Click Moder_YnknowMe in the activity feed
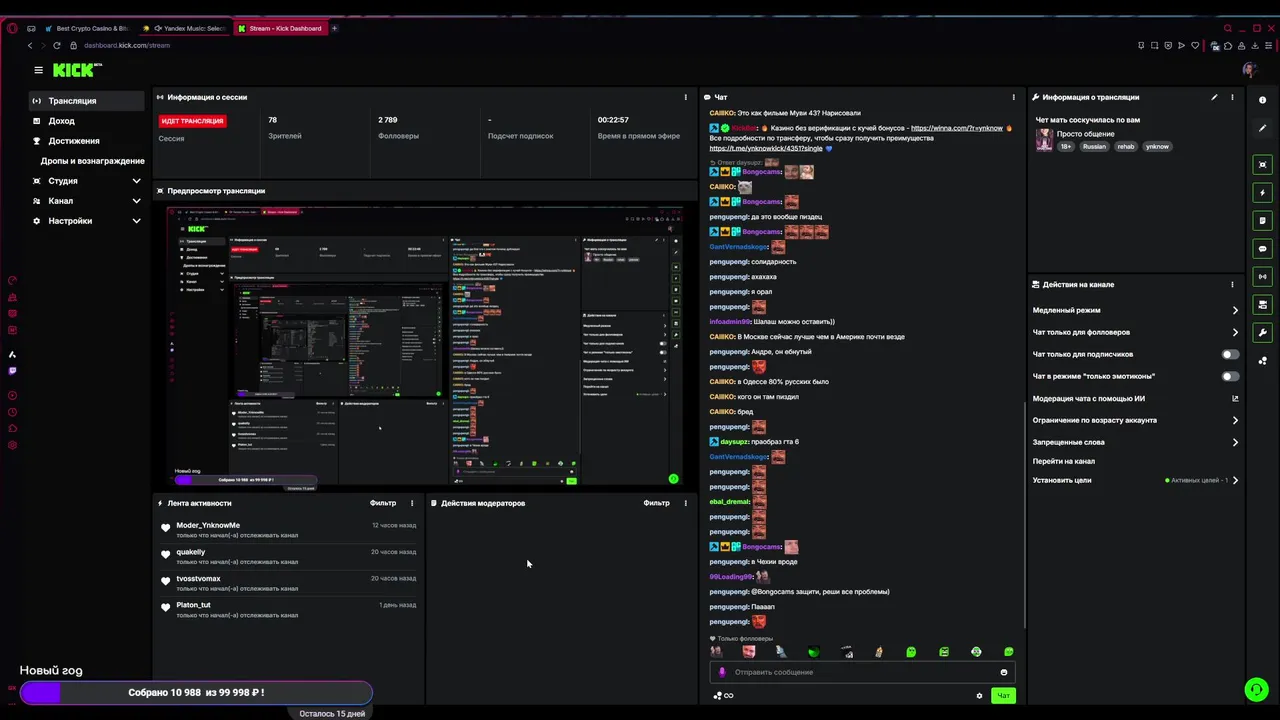1280x720 pixels. 208,525
